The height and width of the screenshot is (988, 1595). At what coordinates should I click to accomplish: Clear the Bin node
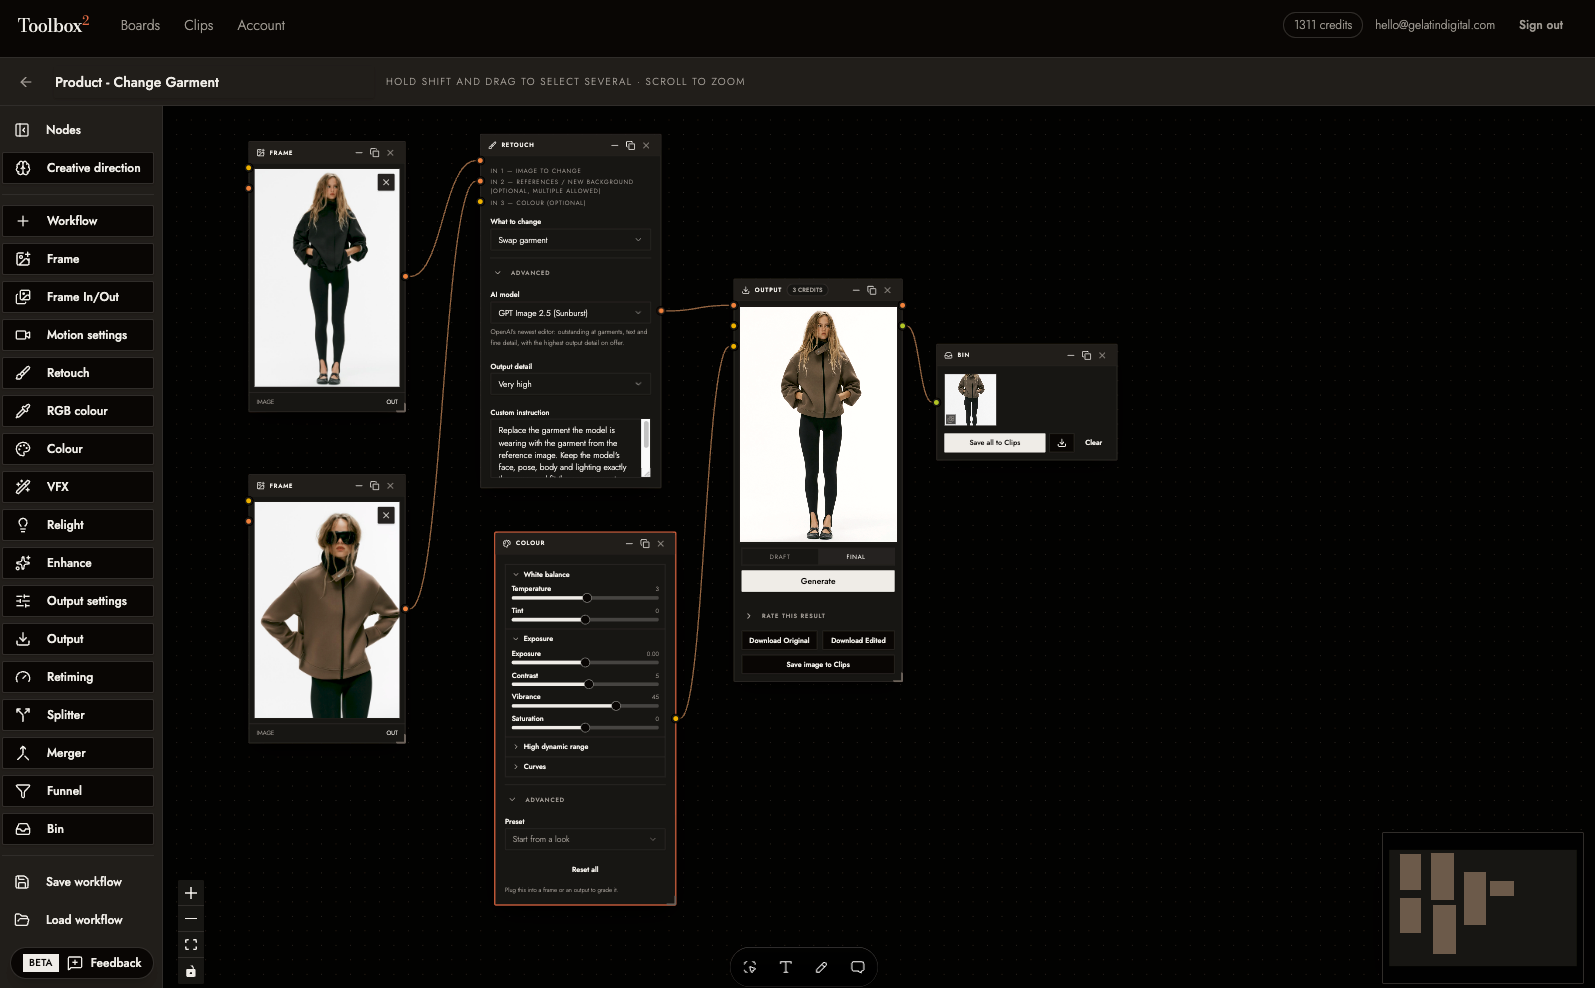tap(1093, 443)
